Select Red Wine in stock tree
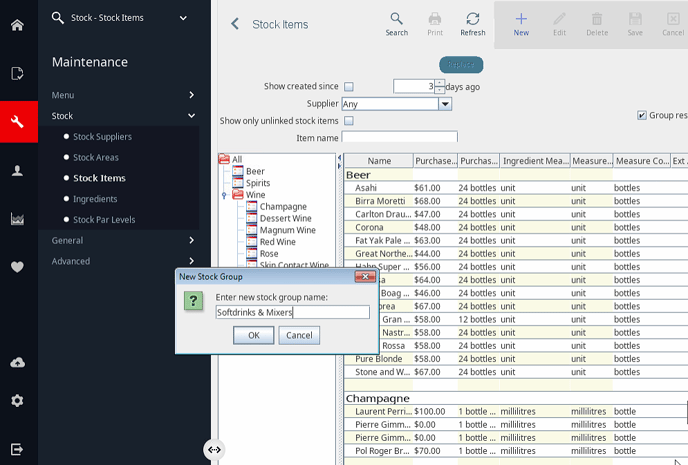The width and height of the screenshot is (688, 465). pos(271,242)
